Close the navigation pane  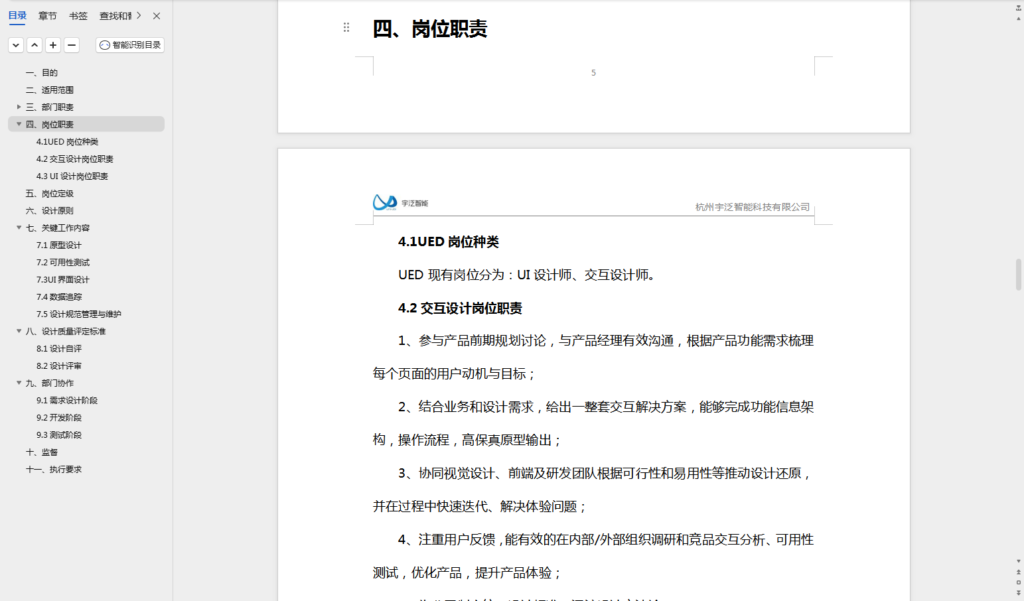point(157,16)
